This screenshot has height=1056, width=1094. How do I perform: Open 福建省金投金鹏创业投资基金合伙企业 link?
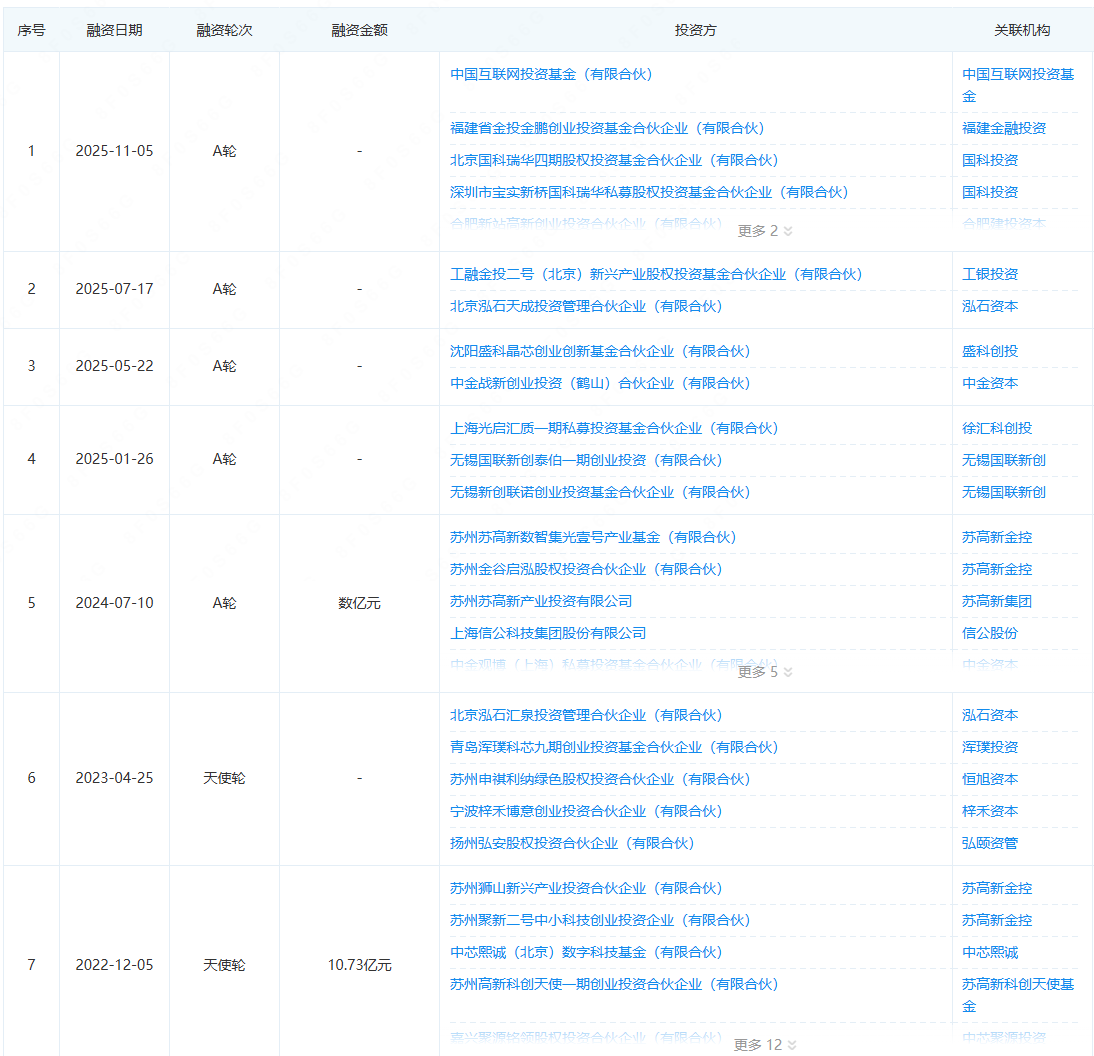(607, 128)
